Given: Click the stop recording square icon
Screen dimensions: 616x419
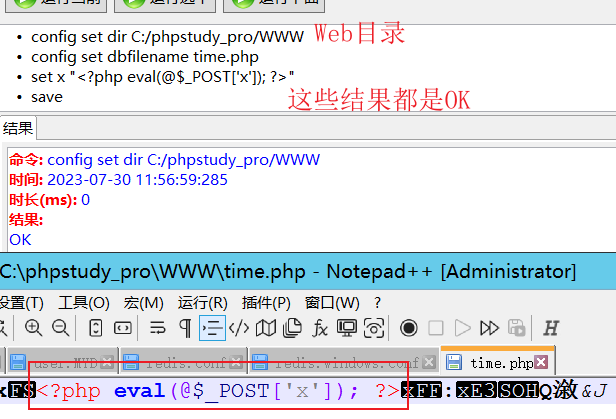Looking at the screenshot, I should [x=436, y=328].
